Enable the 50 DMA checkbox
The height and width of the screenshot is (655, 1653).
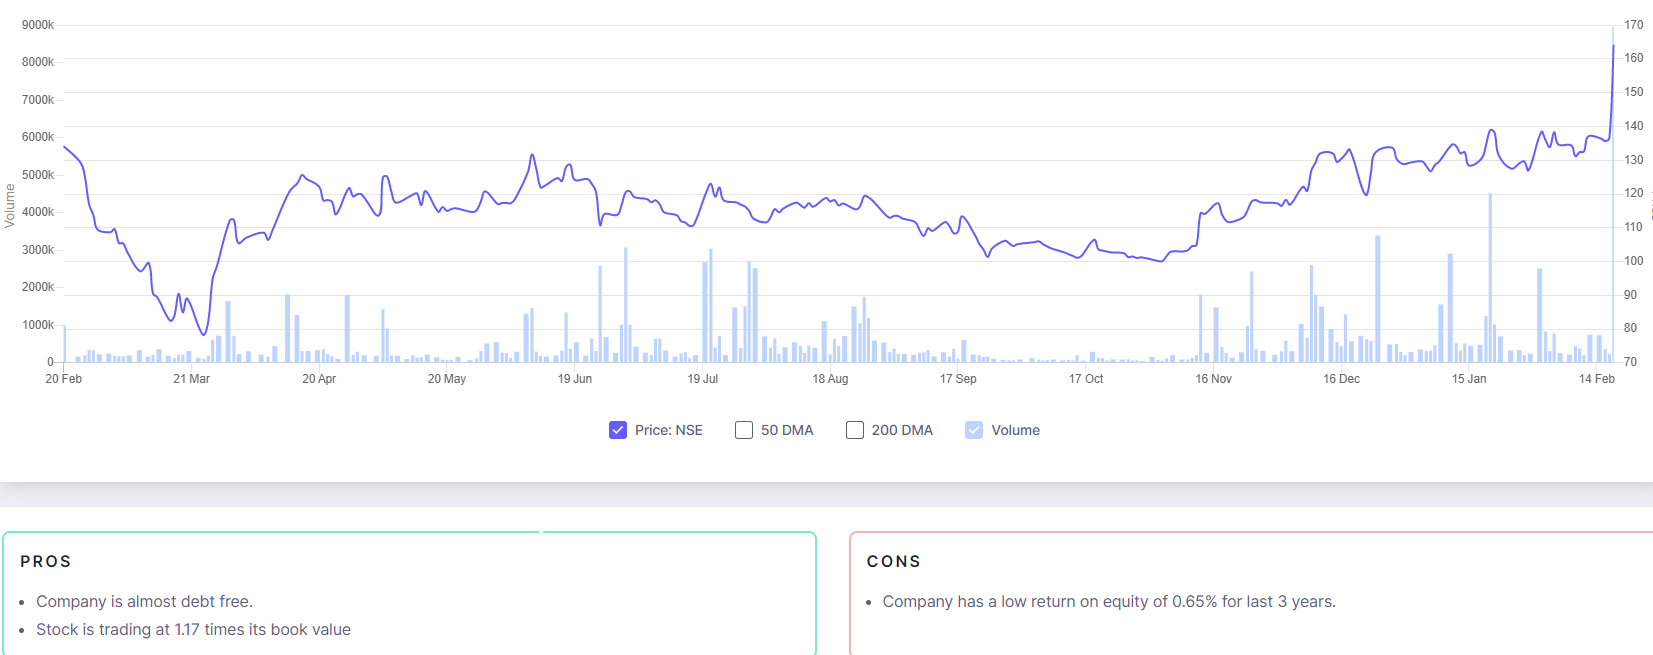744,430
